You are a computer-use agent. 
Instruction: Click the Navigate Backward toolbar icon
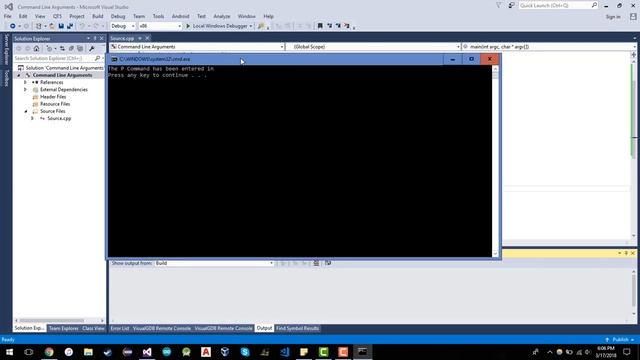point(13,26)
